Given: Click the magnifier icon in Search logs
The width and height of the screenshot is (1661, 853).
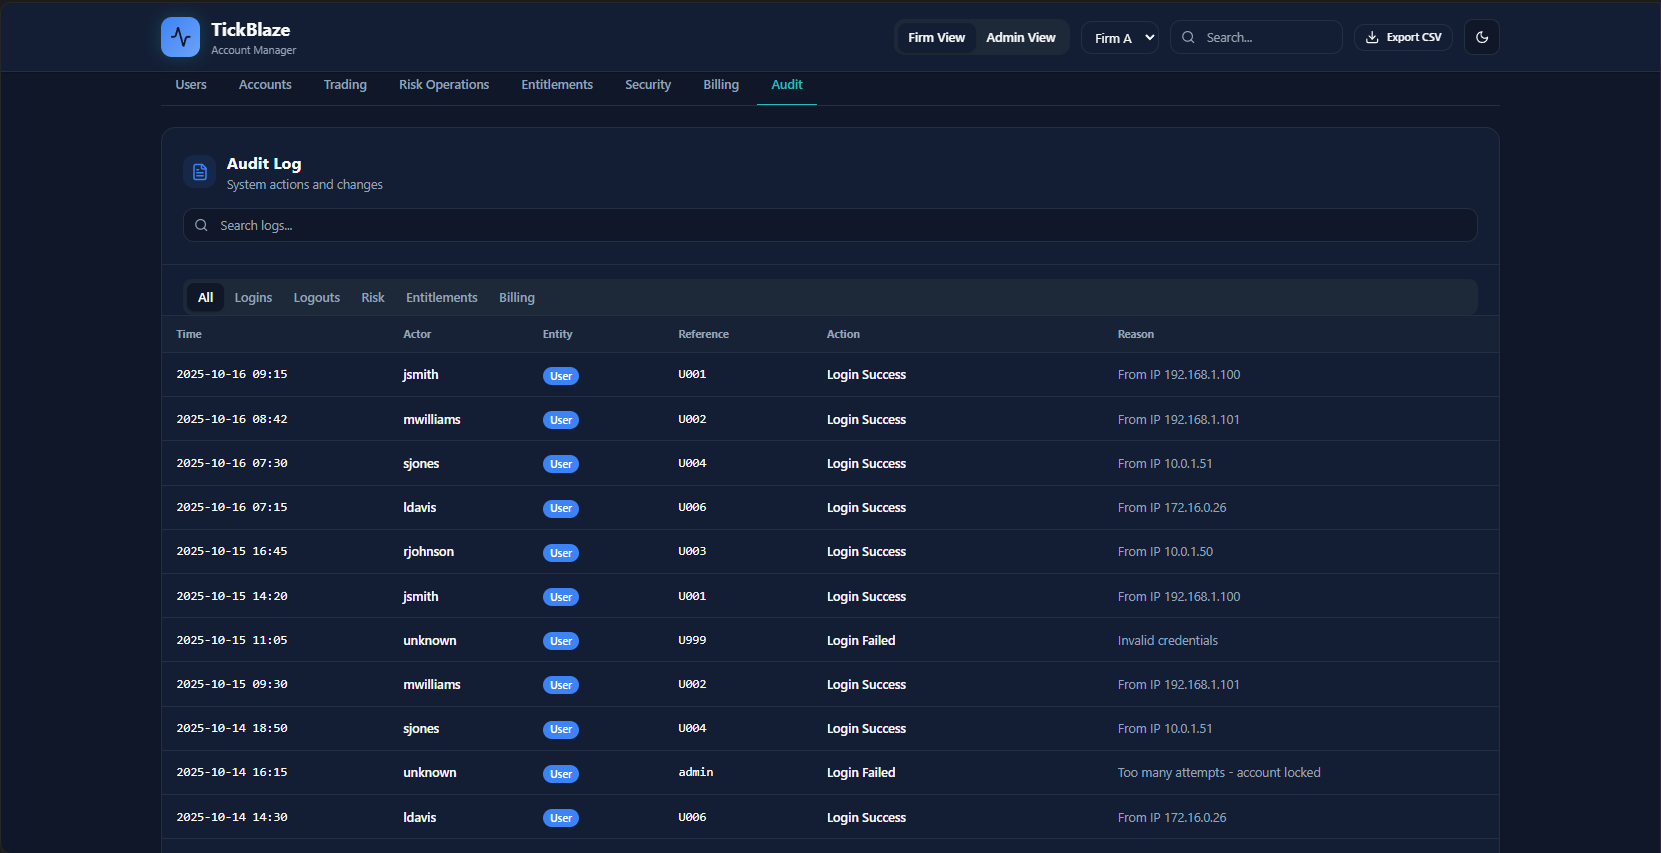Looking at the screenshot, I should point(201,225).
